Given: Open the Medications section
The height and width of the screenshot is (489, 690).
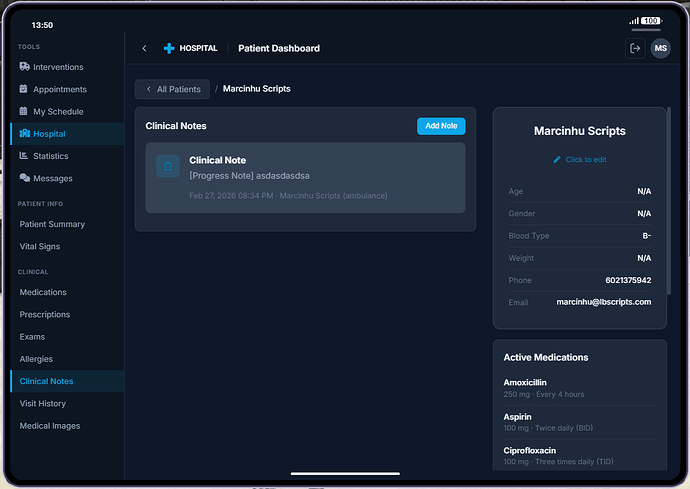Looking at the screenshot, I should point(43,292).
